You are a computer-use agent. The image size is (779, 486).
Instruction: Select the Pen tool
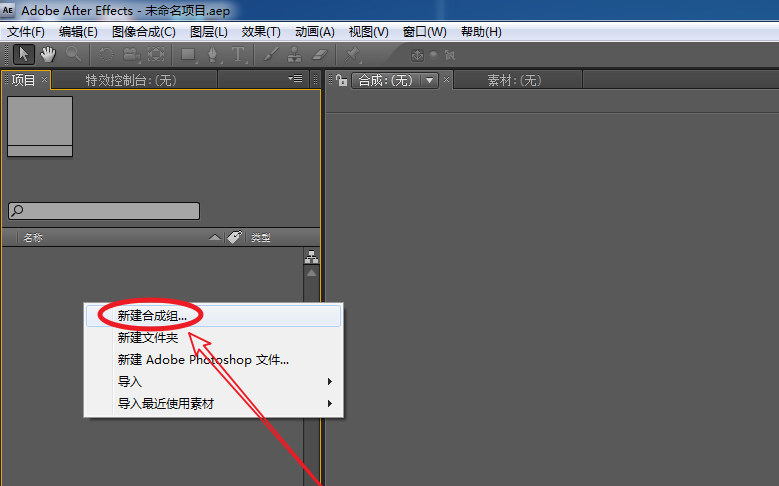click(x=213, y=55)
